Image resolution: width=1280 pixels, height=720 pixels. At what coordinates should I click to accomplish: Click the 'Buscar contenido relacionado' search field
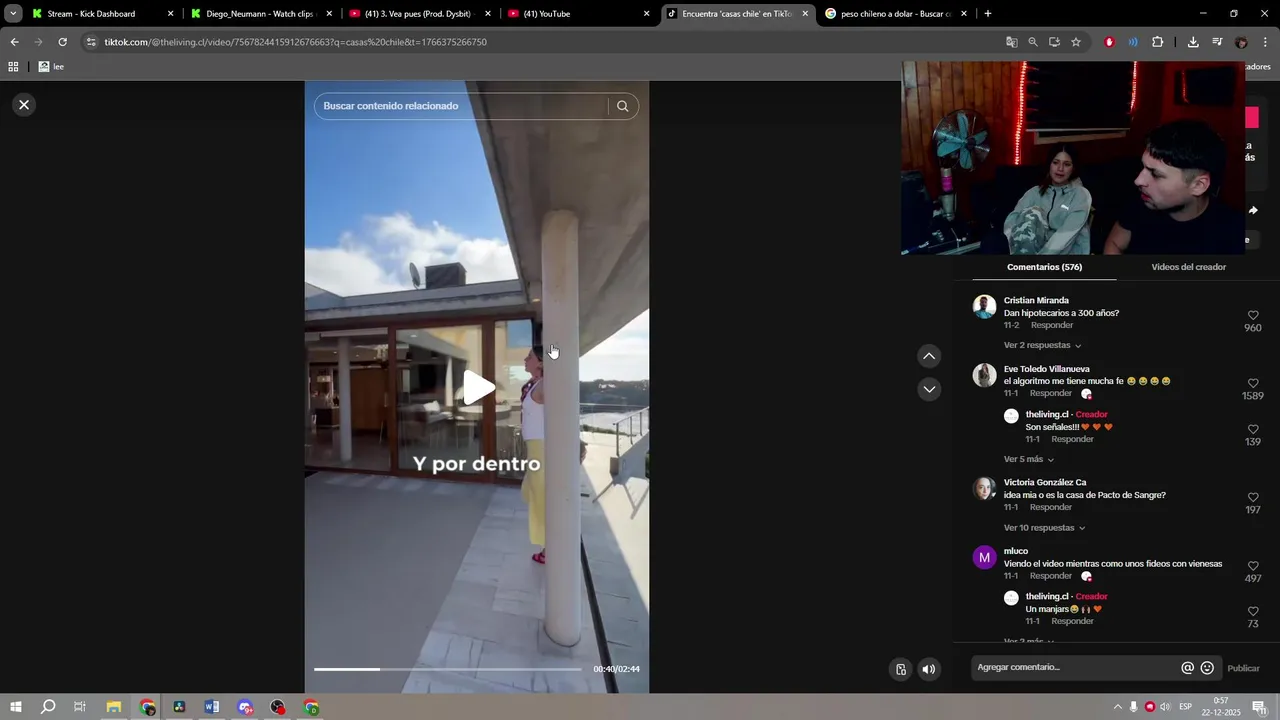pyautogui.click(x=460, y=106)
